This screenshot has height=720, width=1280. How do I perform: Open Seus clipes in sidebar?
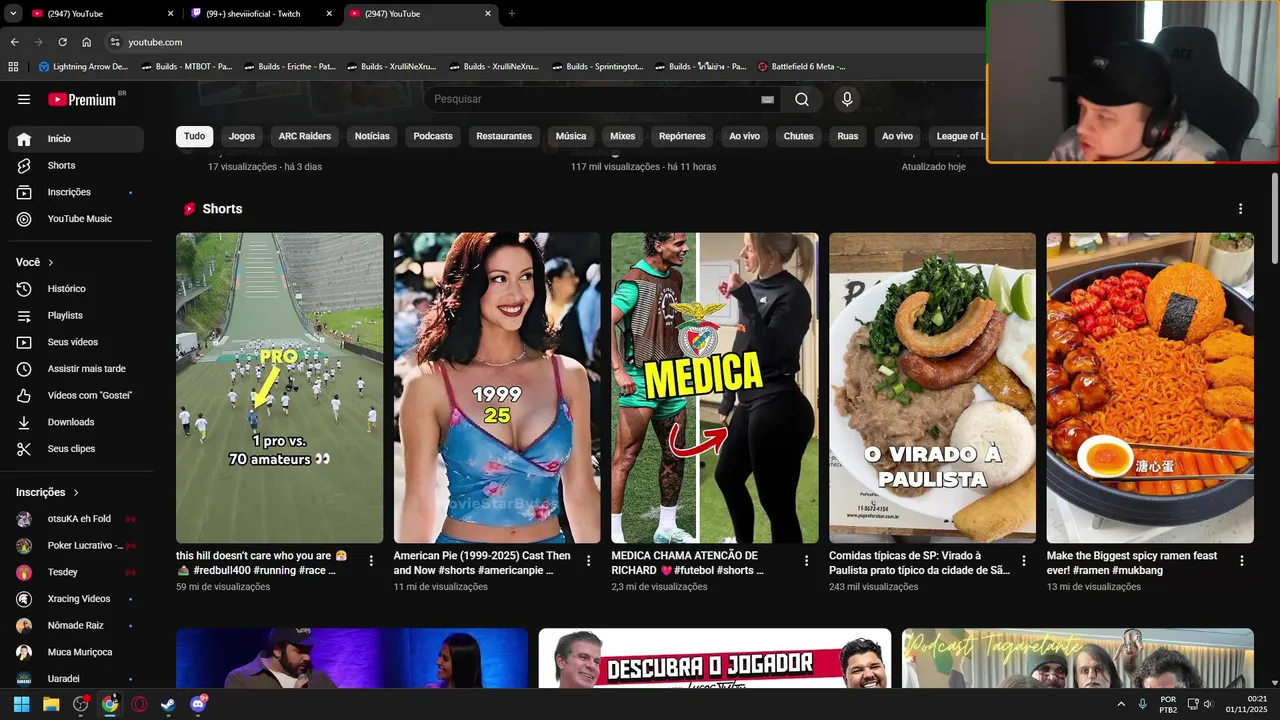(76, 449)
